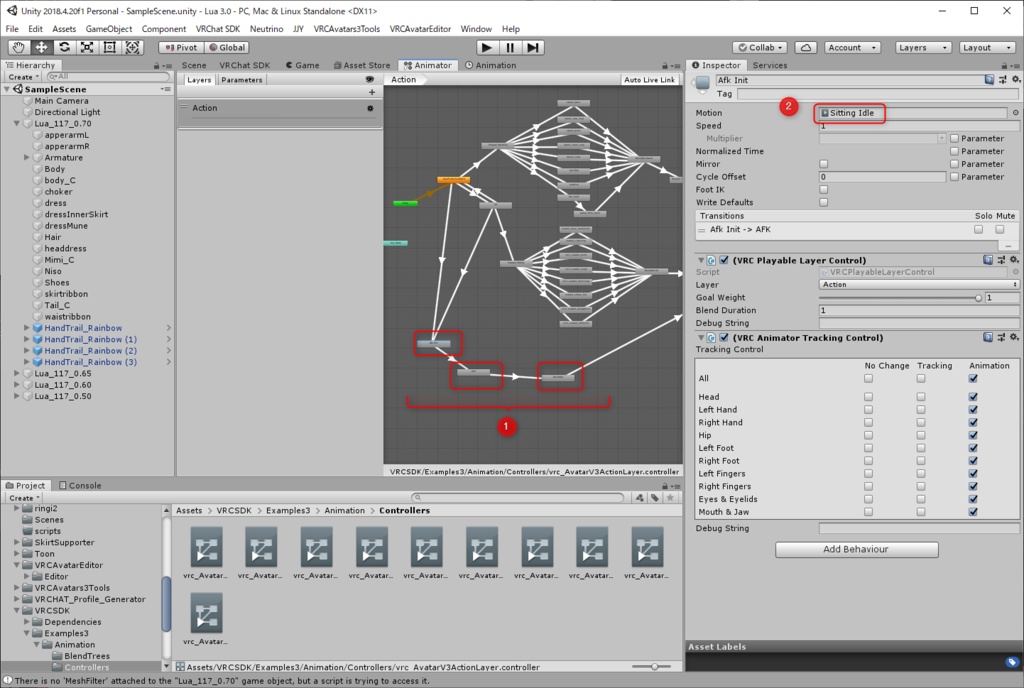Collapse Lua_117_0.70 in Hierarchy
The image size is (1024, 688).
pos(17,123)
